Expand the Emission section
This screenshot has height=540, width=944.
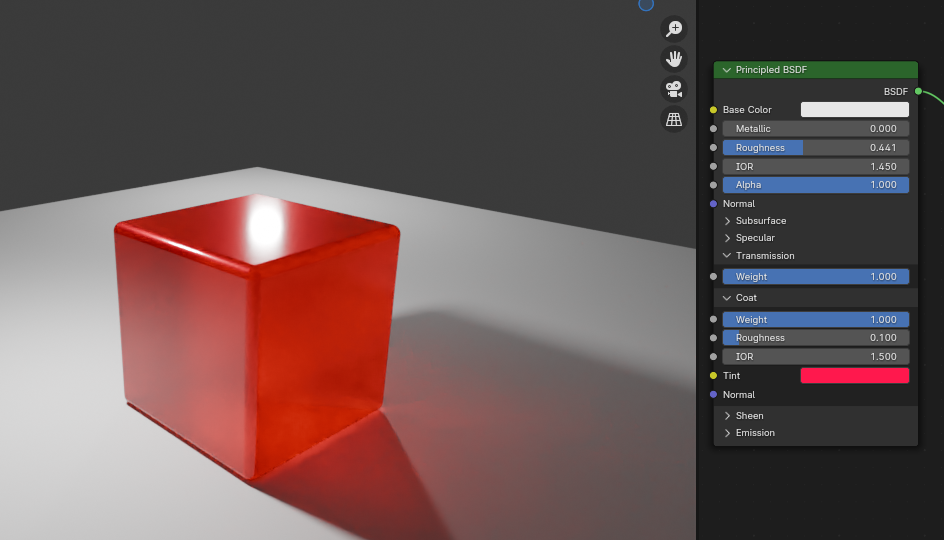tap(727, 433)
